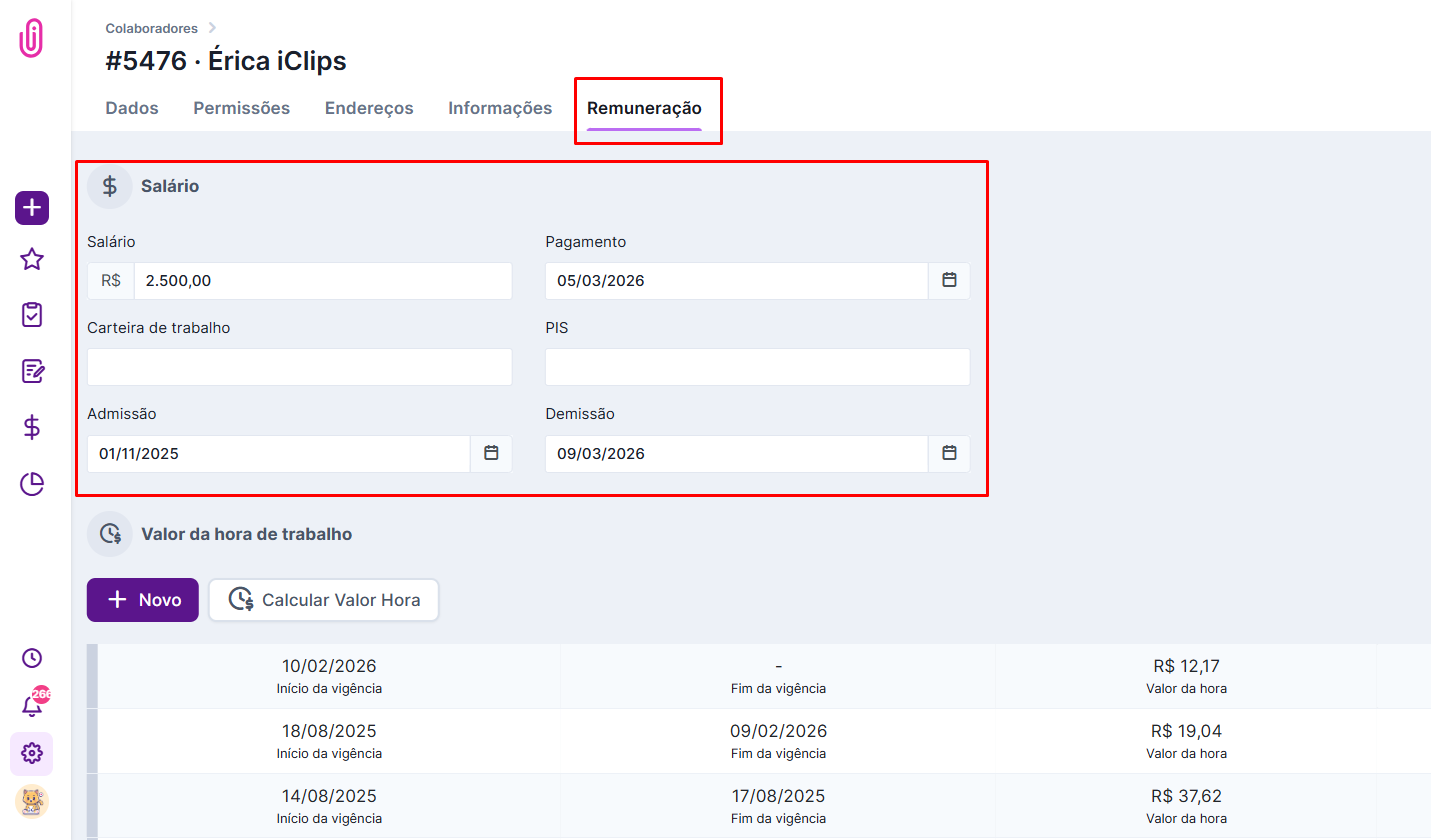Click the Carteira de trabalho input field
1431x840 pixels.
[299, 367]
